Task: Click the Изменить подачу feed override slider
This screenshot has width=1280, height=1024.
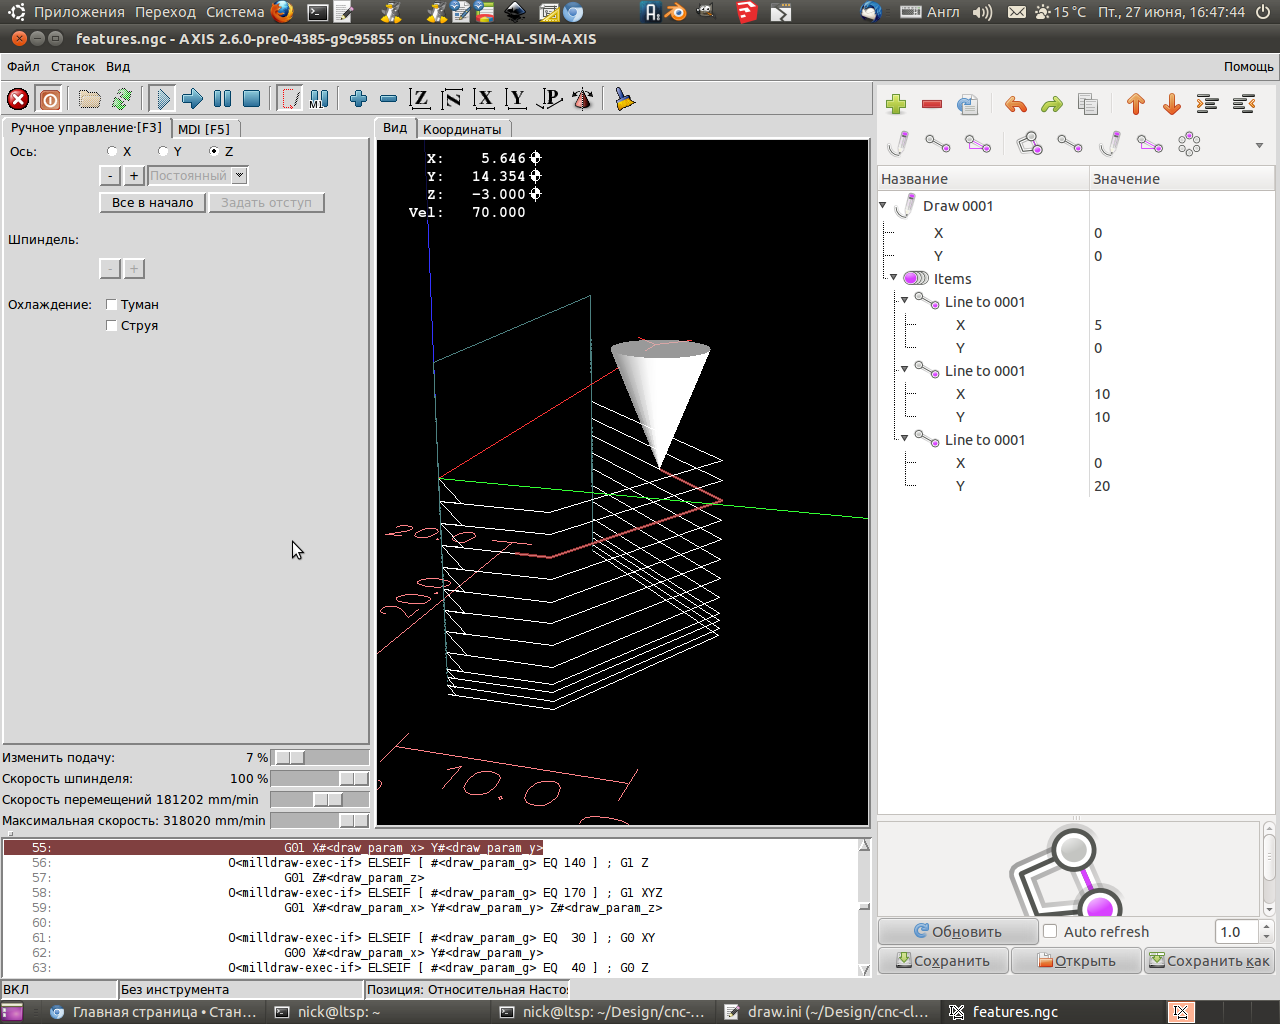Action: (319, 758)
